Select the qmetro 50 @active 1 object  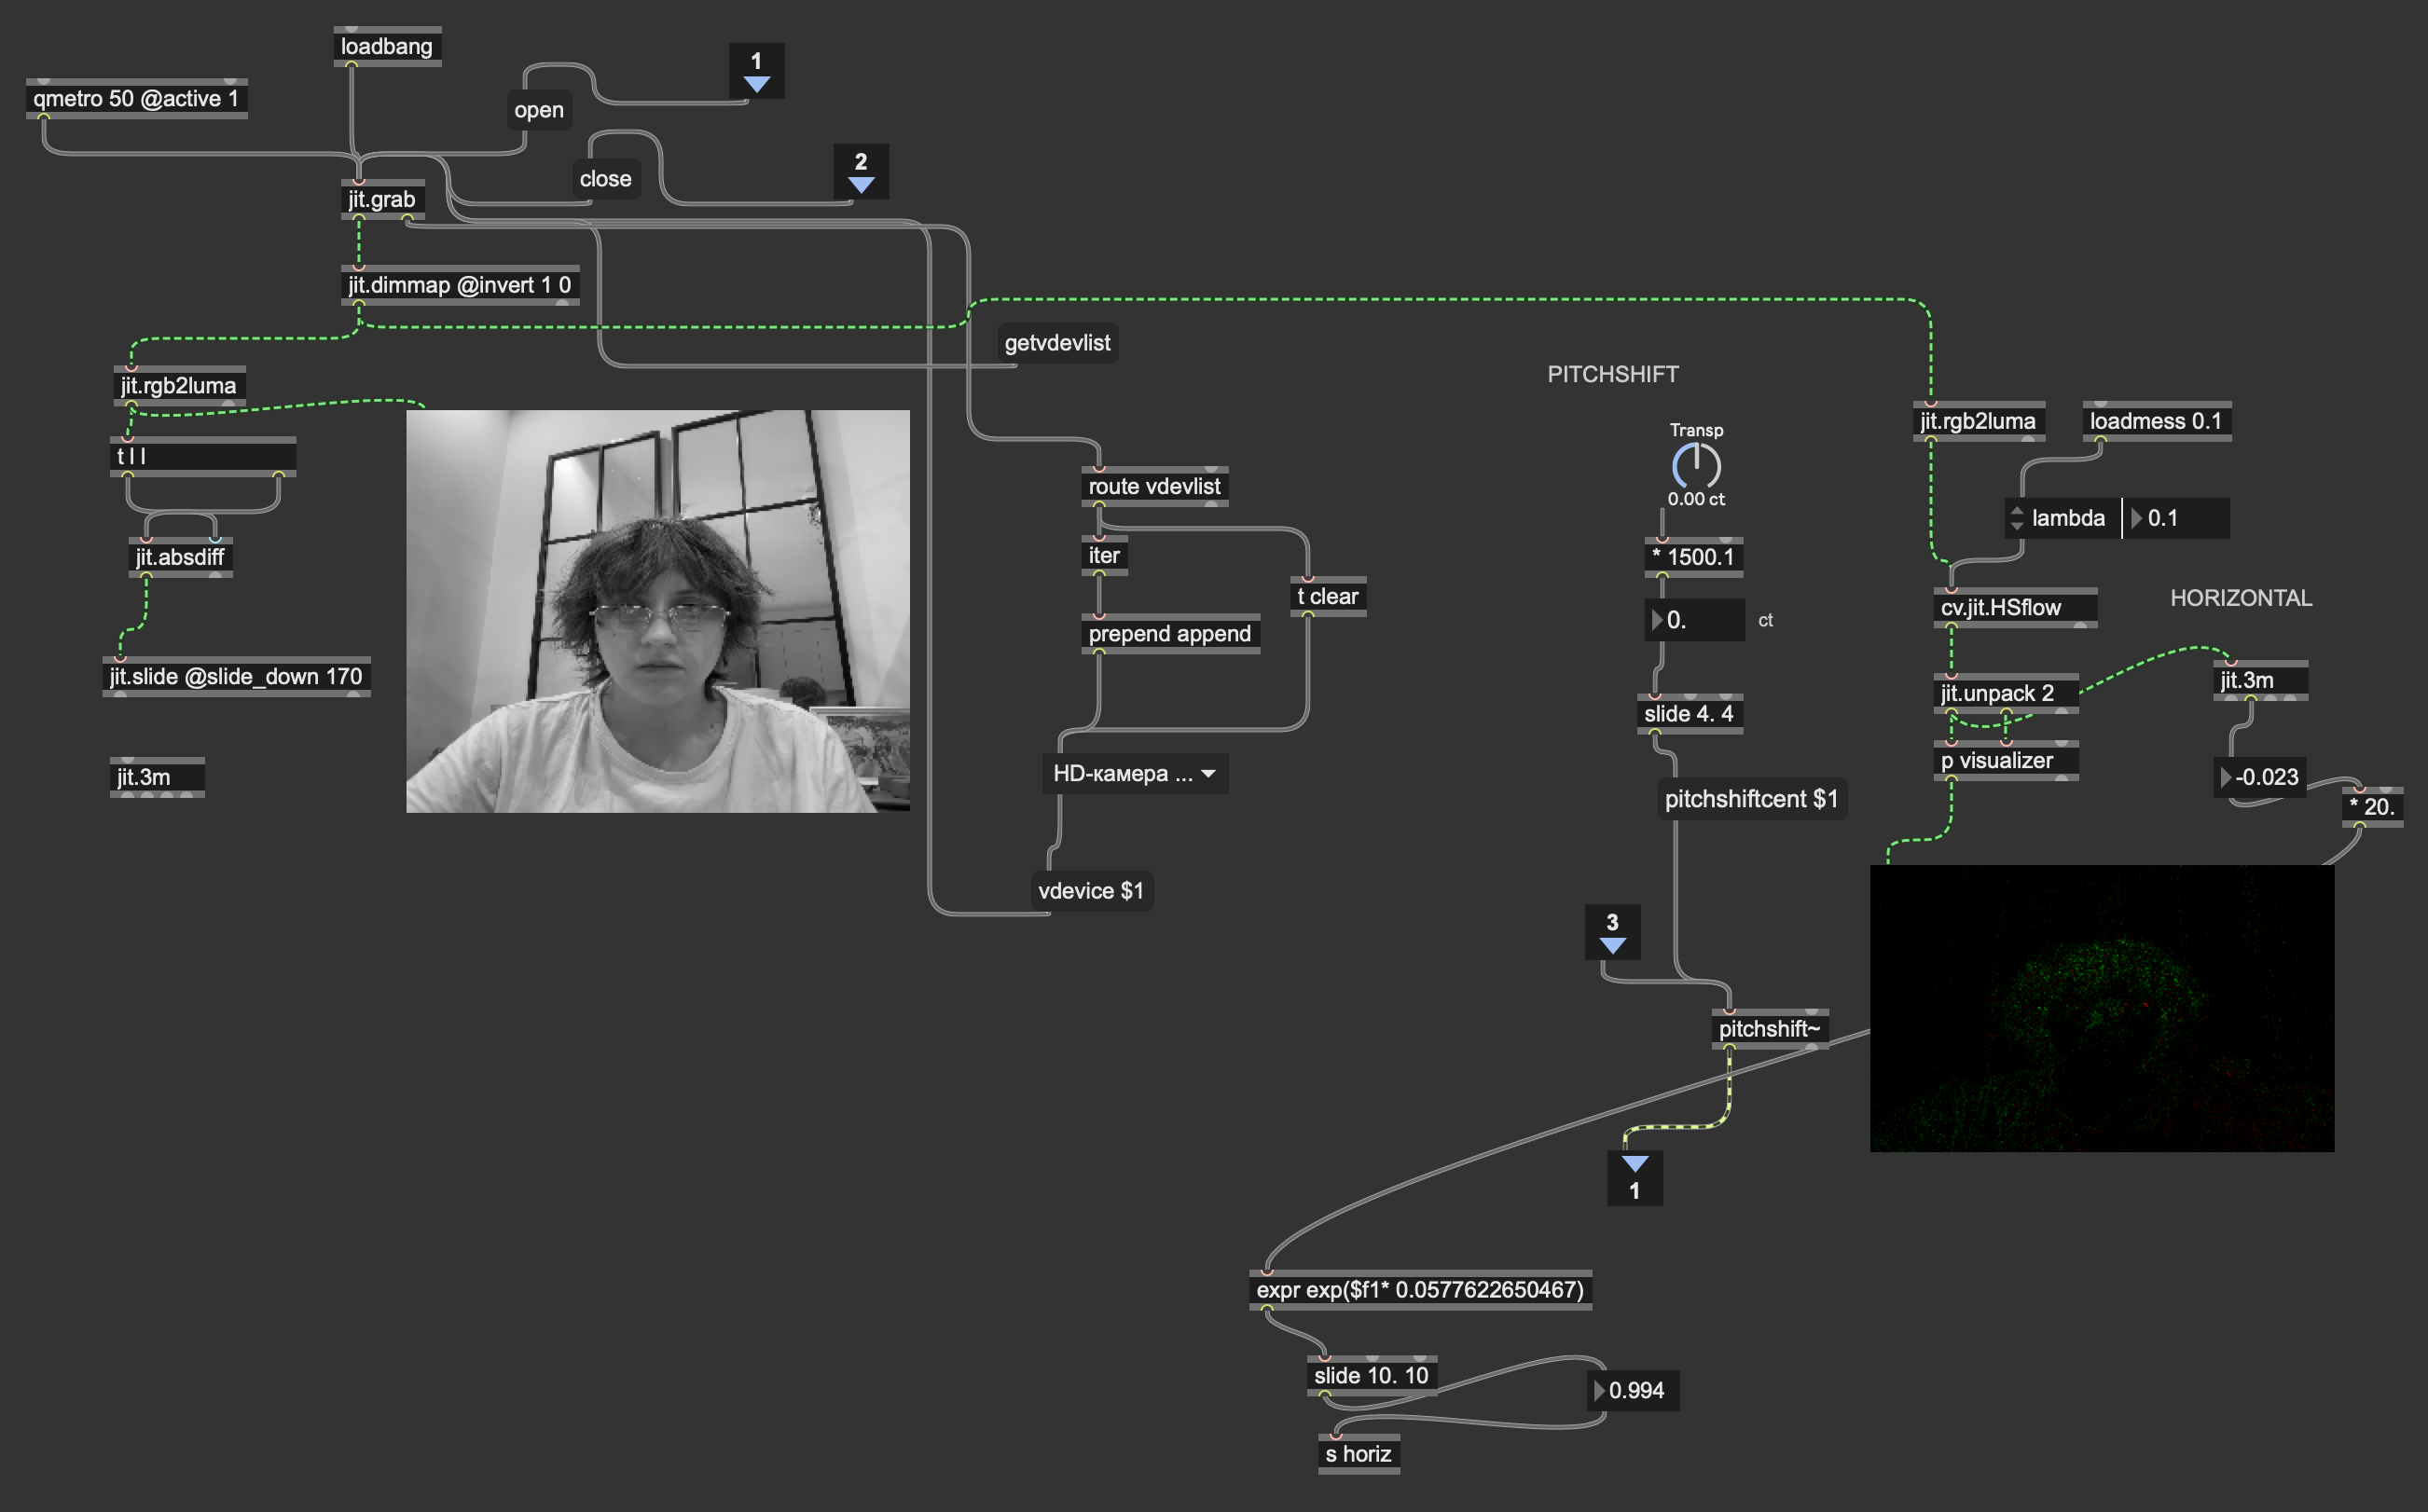pyautogui.click(x=136, y=98)
